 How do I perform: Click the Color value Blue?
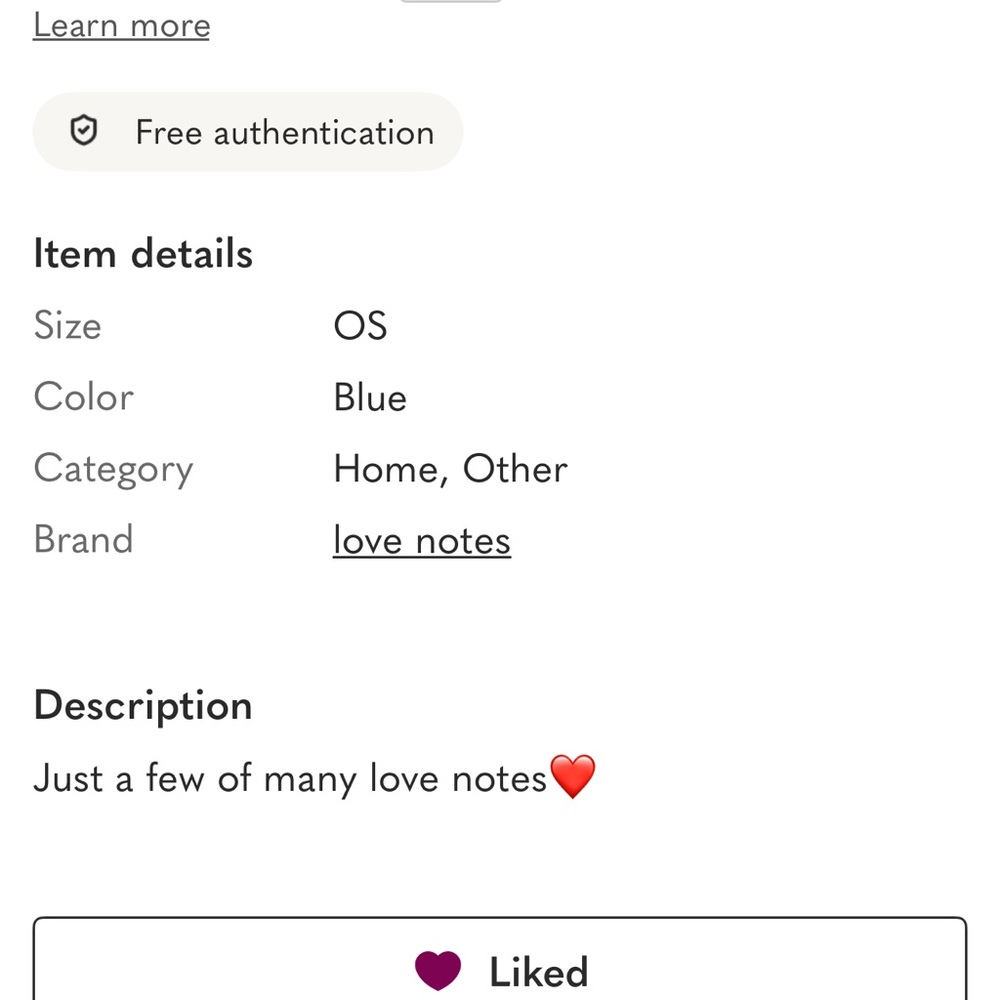(x=370, y=397)
